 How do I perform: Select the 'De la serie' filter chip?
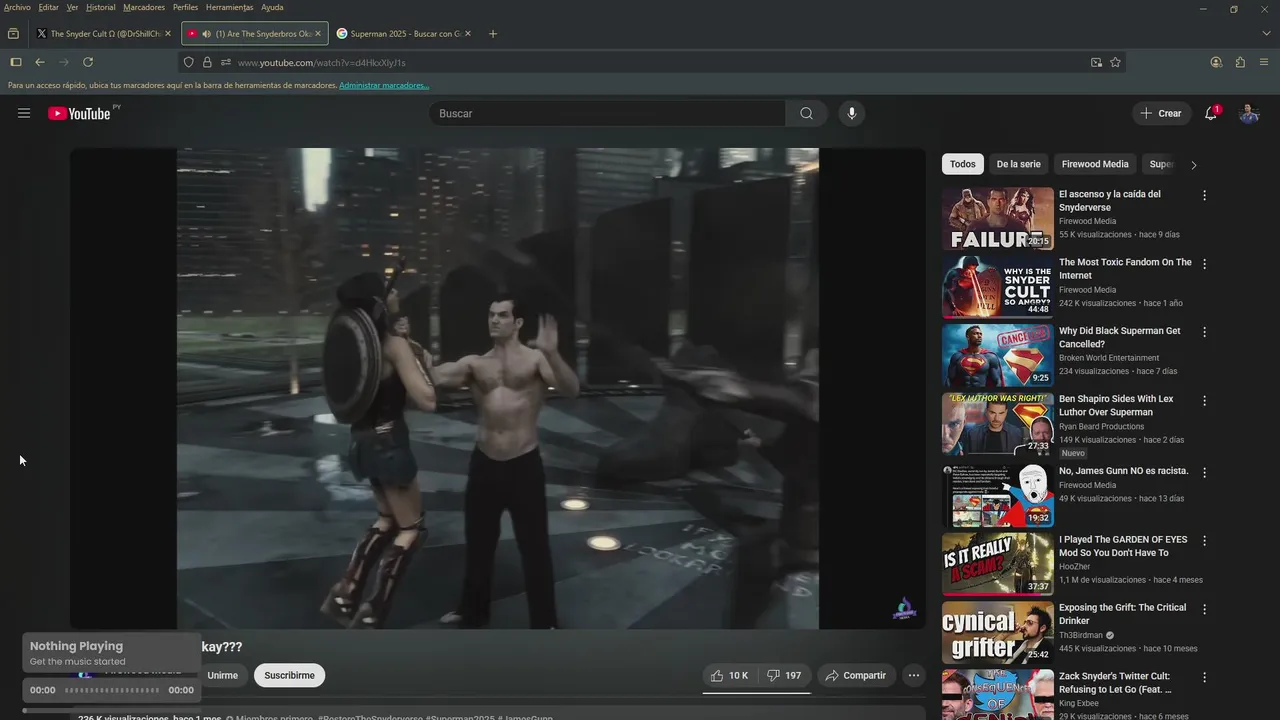(x=1018, y=164)
